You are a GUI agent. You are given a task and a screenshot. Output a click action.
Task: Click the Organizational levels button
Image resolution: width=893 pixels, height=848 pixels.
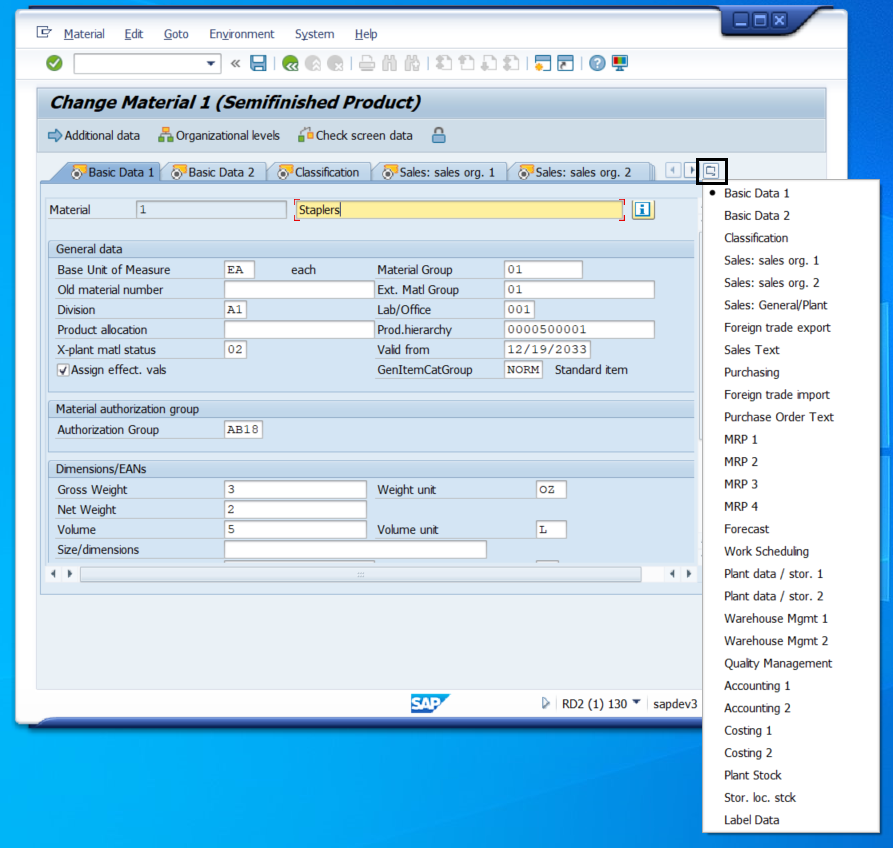coord(219,136)
